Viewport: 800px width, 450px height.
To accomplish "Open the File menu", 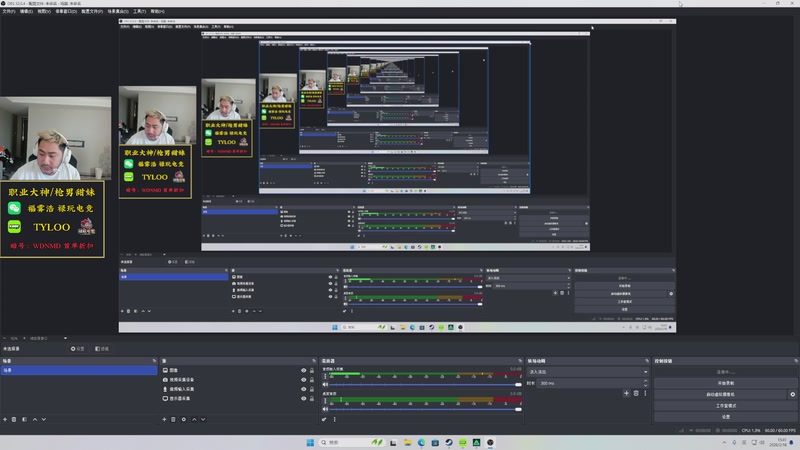I will coord(9,11).
